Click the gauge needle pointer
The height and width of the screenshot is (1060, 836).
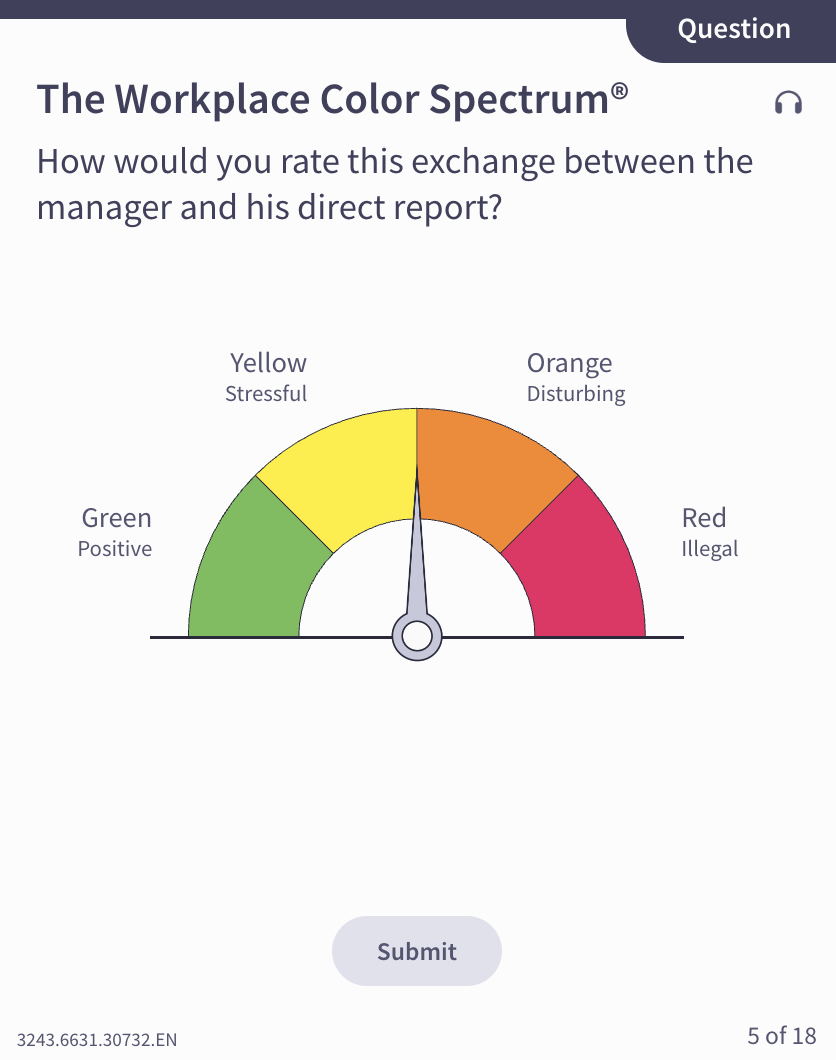(417, 560)
